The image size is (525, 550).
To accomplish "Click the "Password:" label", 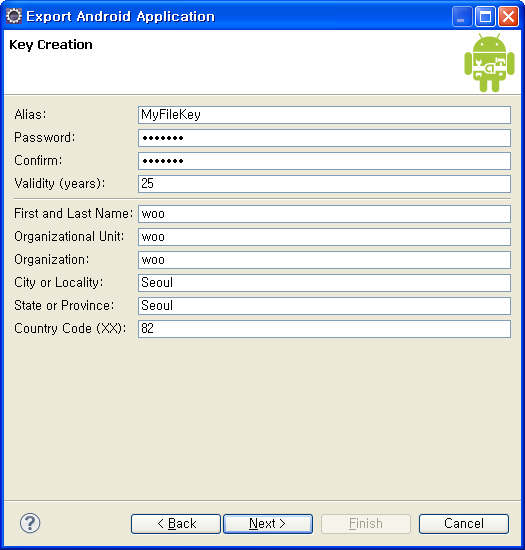I will pyautogui.click(x=45, y=138).
